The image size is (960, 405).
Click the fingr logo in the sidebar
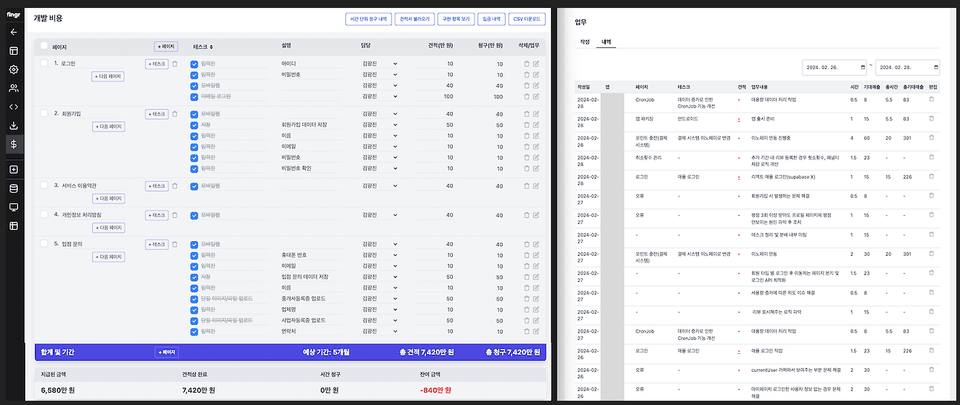click(13, 15)
